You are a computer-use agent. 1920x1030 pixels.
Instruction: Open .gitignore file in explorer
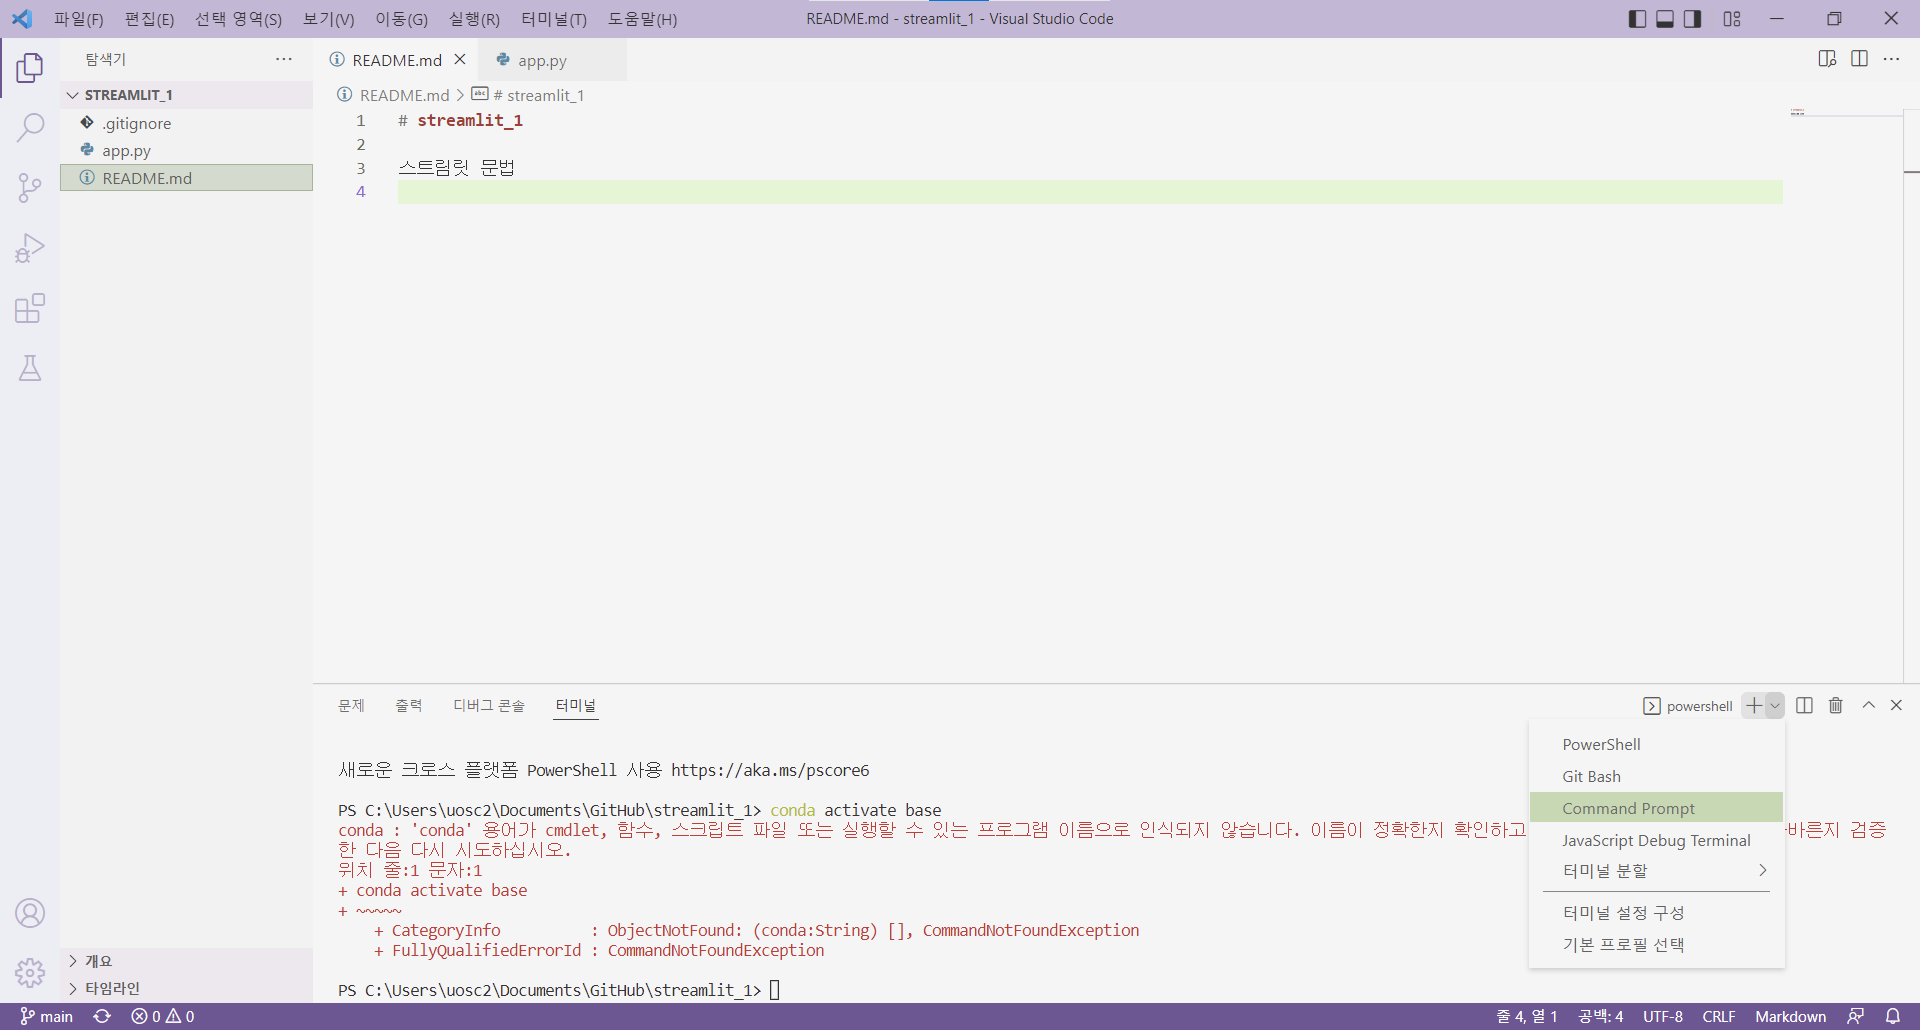[x=186, y=123]
